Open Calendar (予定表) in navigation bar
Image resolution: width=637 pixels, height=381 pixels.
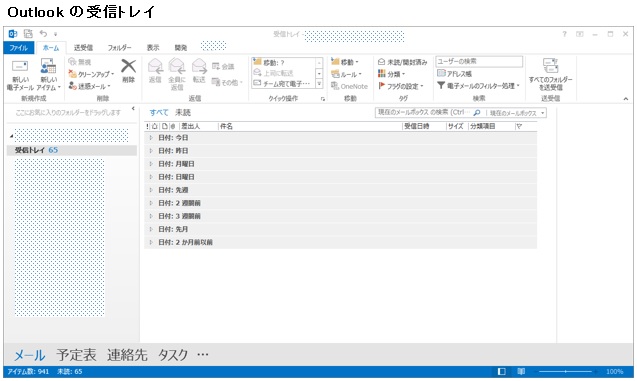click(x=76, y=355)
